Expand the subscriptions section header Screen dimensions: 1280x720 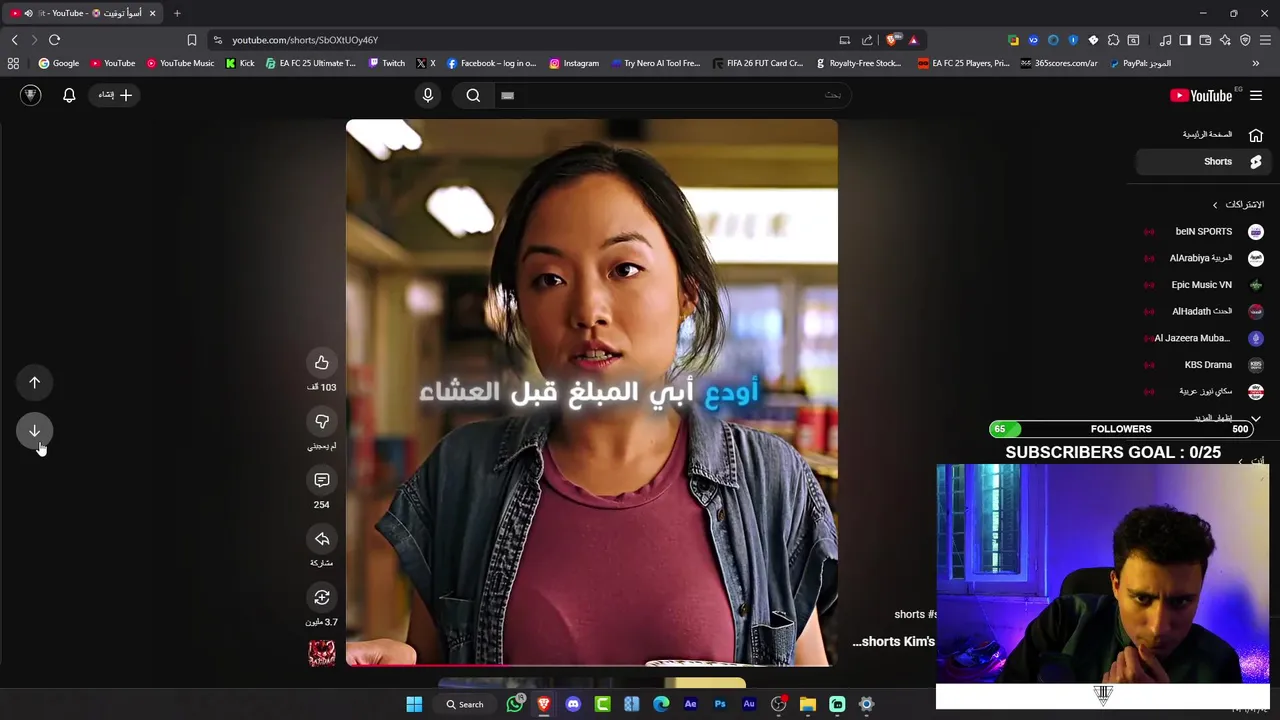(x=1238, y=204)
